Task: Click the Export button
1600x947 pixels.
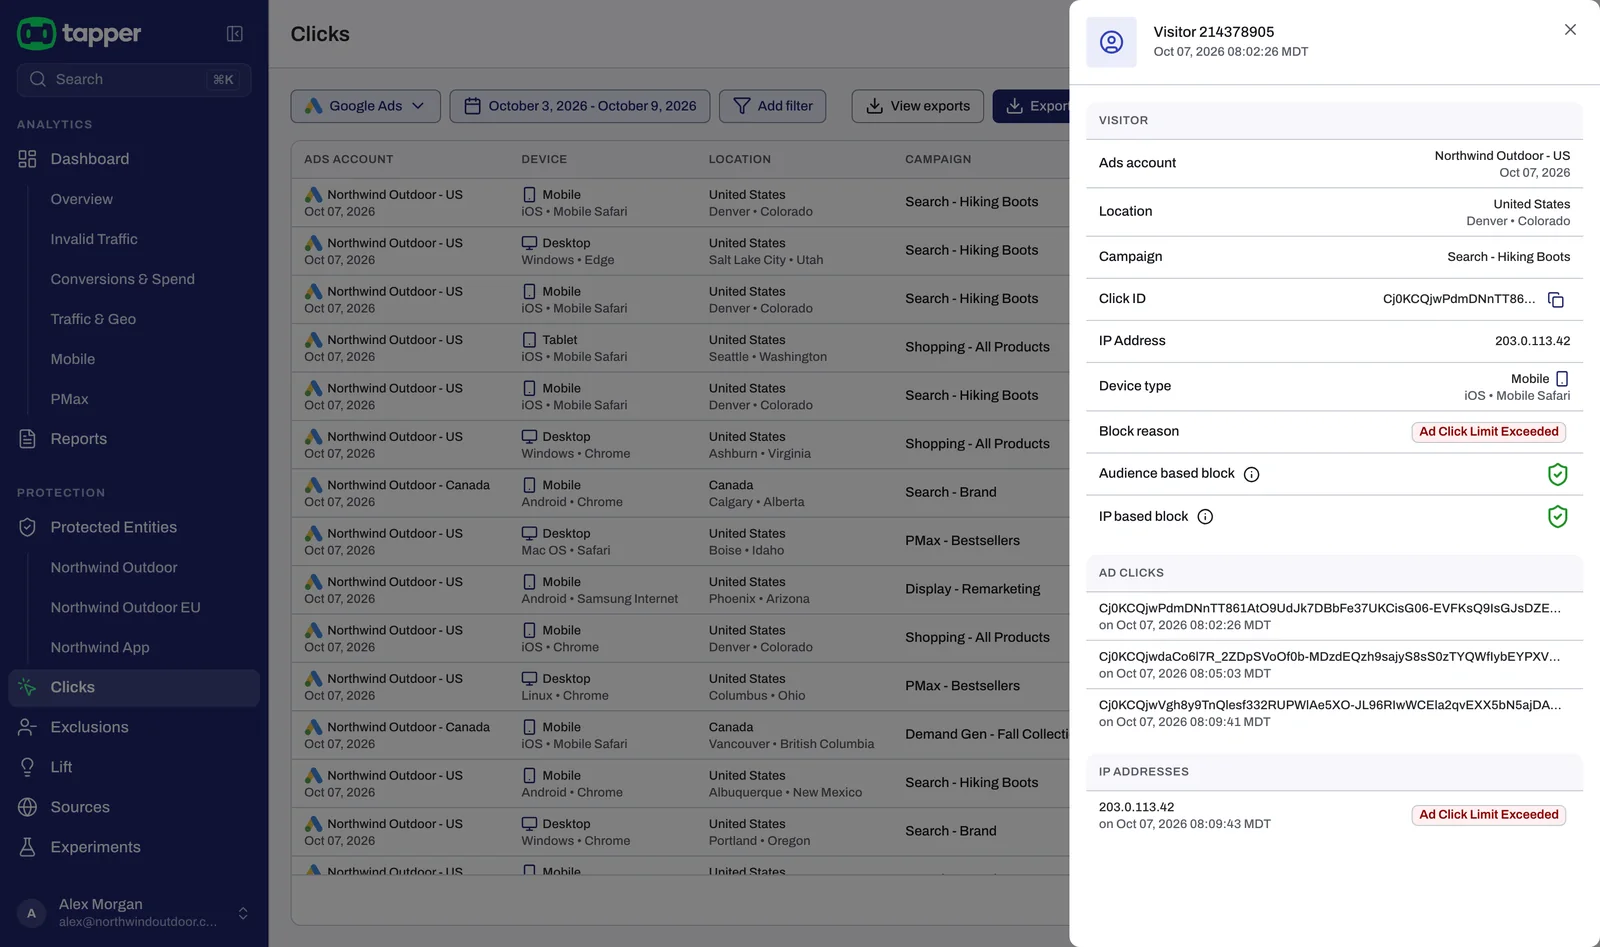Action: pos(1032,106)
